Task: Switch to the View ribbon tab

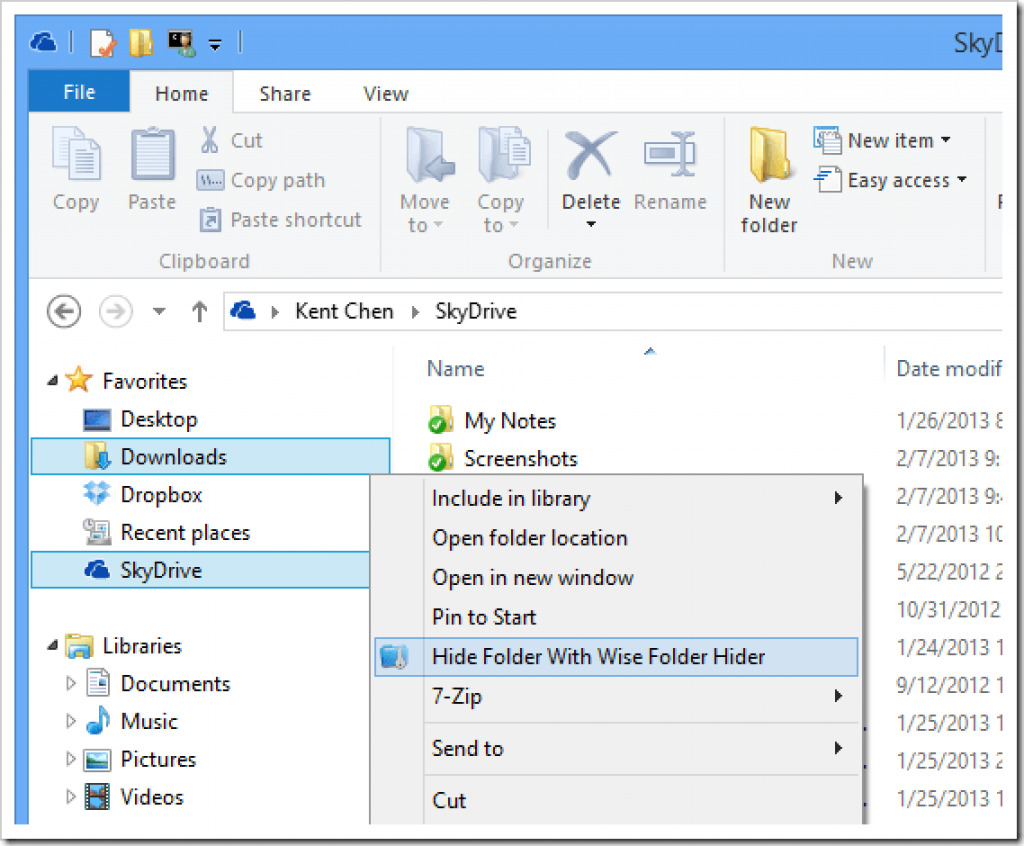Action: click(386, 93)
